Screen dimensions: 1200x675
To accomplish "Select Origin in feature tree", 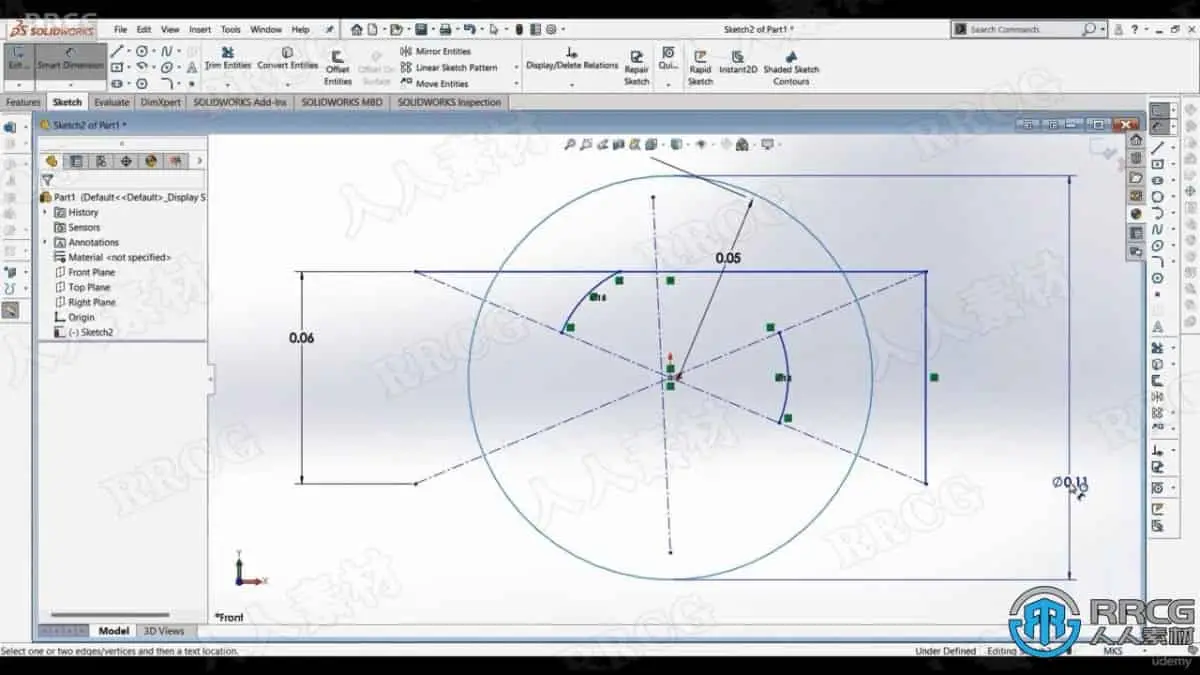I will [x=75, y=317].
